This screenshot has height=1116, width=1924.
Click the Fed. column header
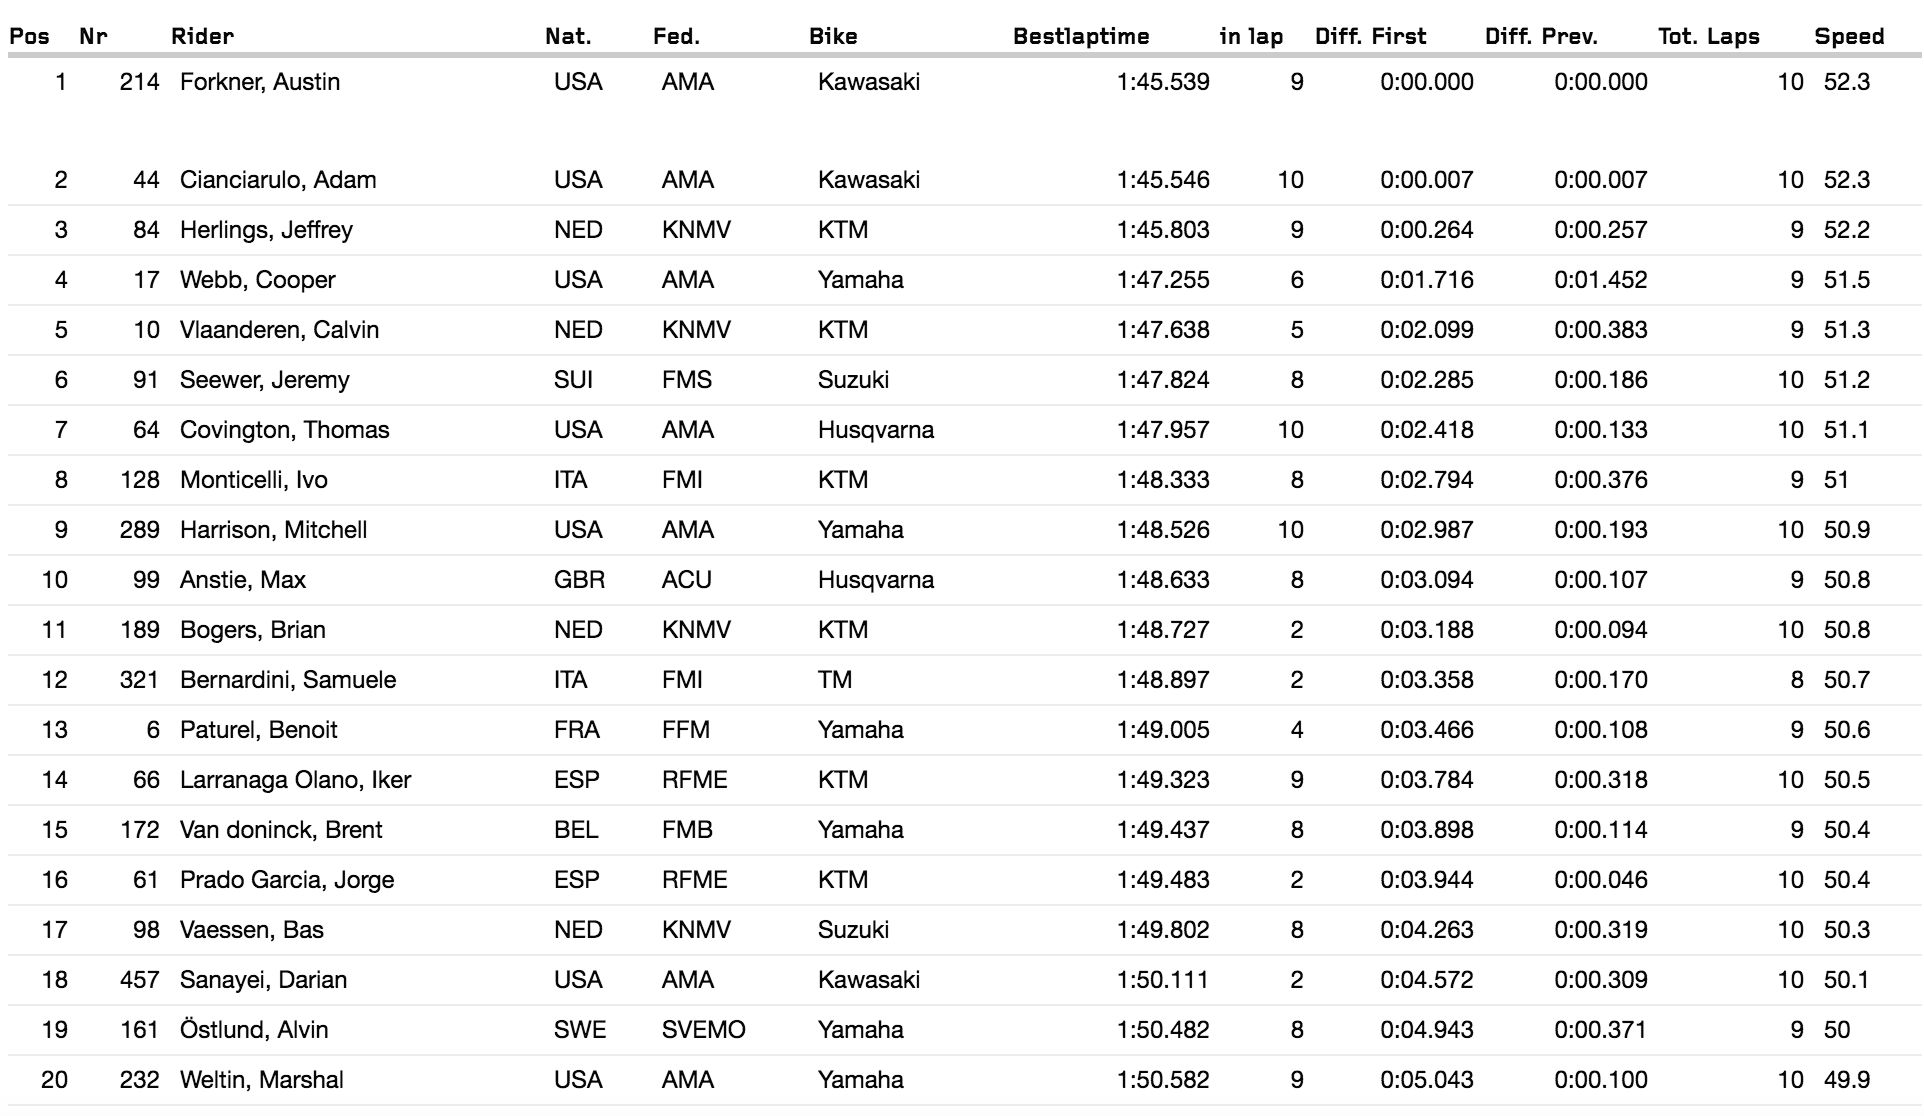676,37
